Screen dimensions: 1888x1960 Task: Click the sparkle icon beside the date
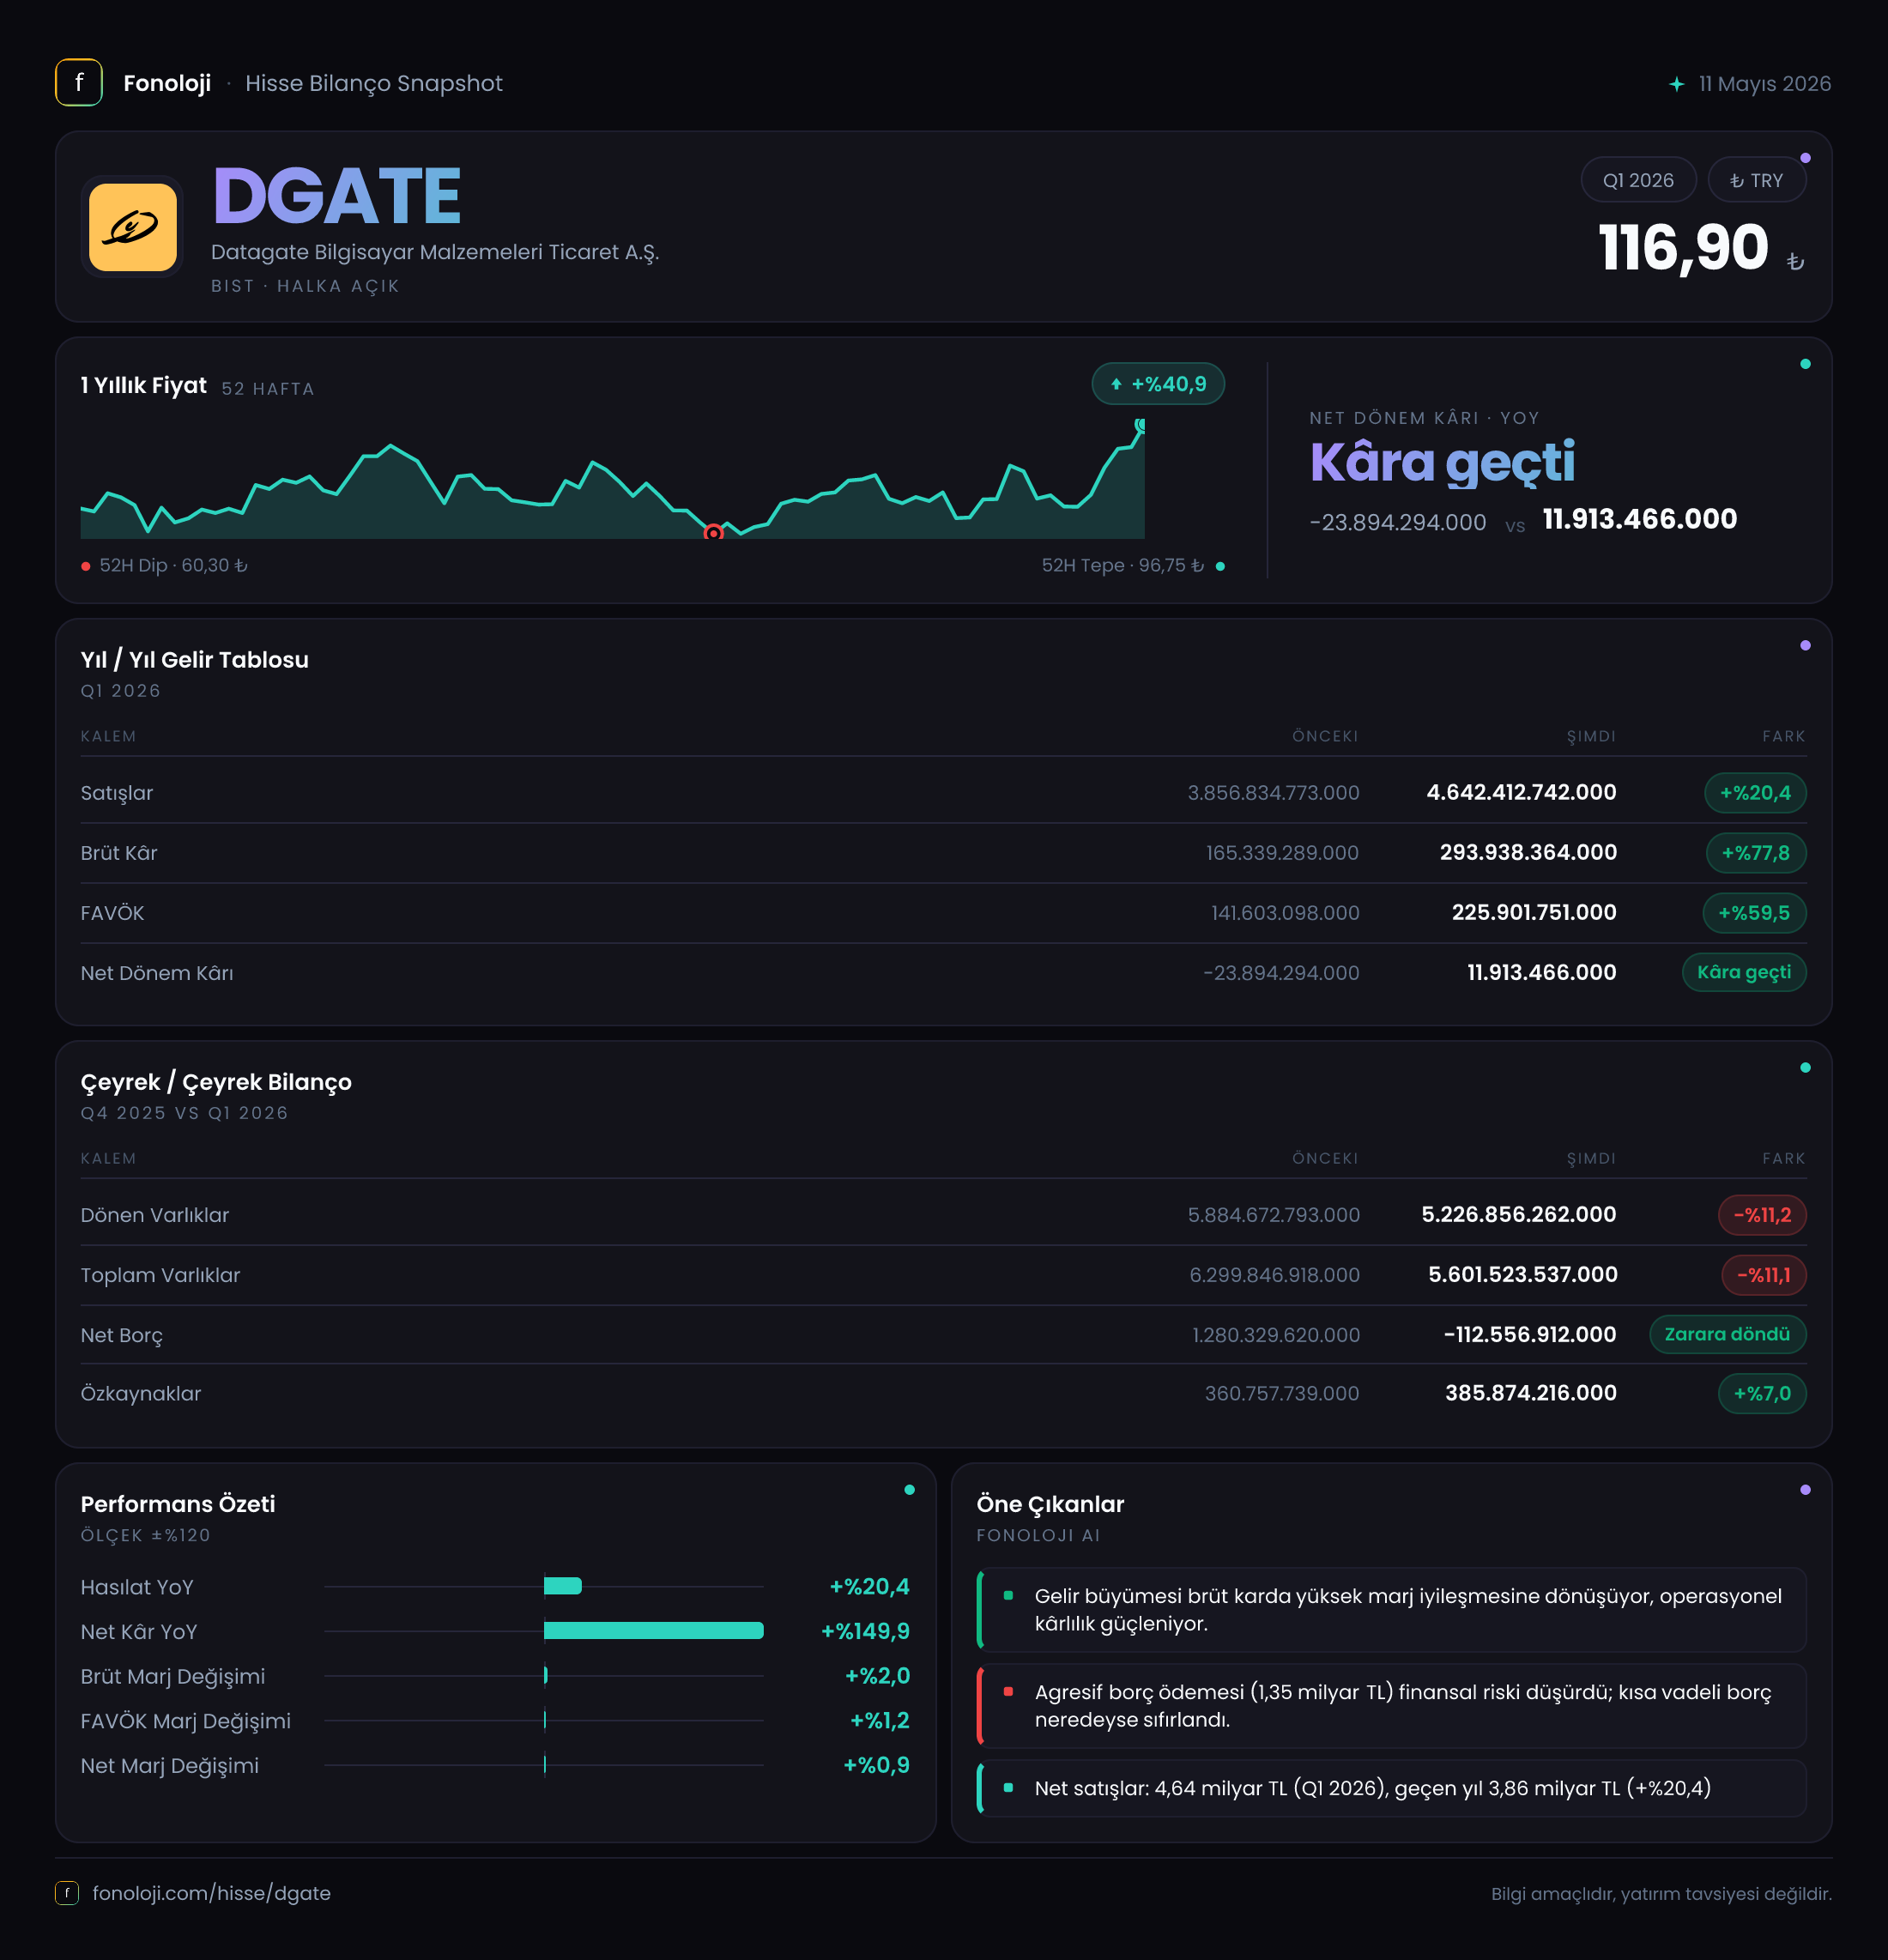pyautogui.click(x=1677, y=84)
